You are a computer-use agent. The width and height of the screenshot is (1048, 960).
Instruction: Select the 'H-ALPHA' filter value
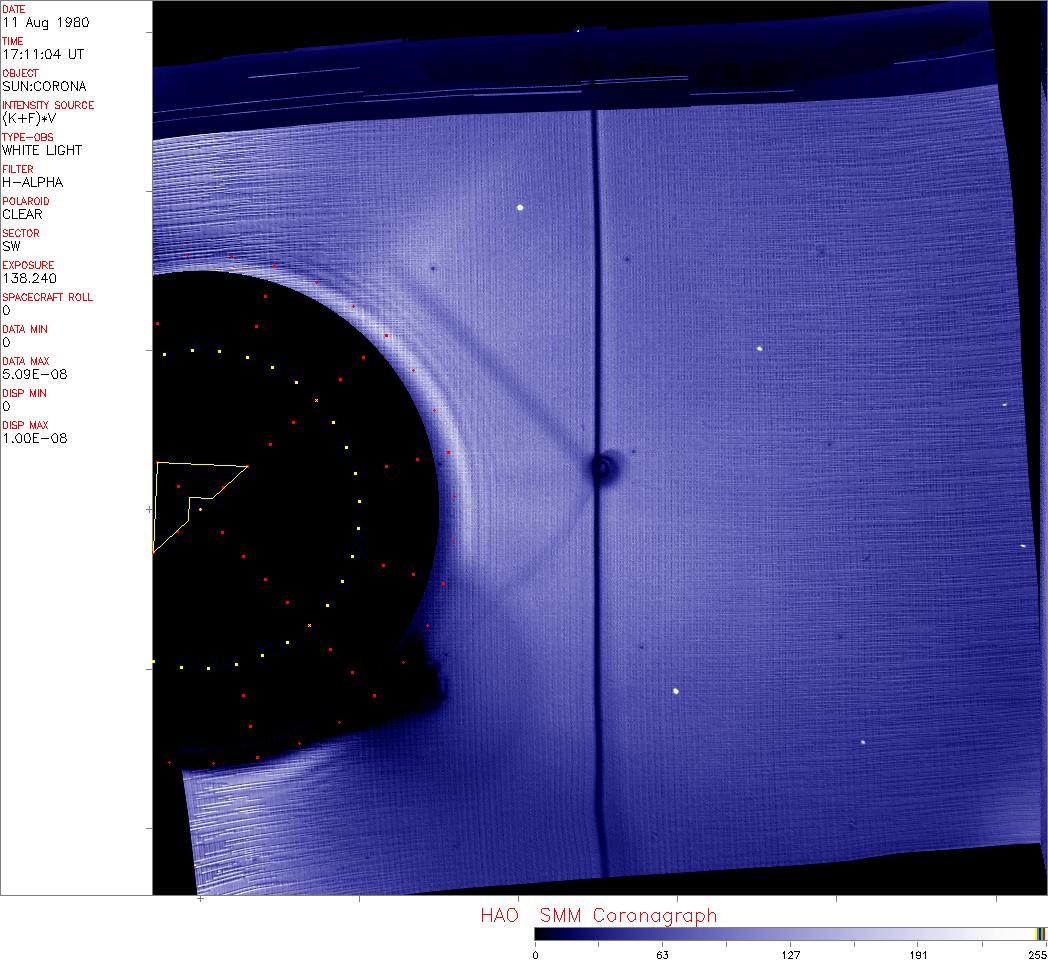[x=30, y=182]
